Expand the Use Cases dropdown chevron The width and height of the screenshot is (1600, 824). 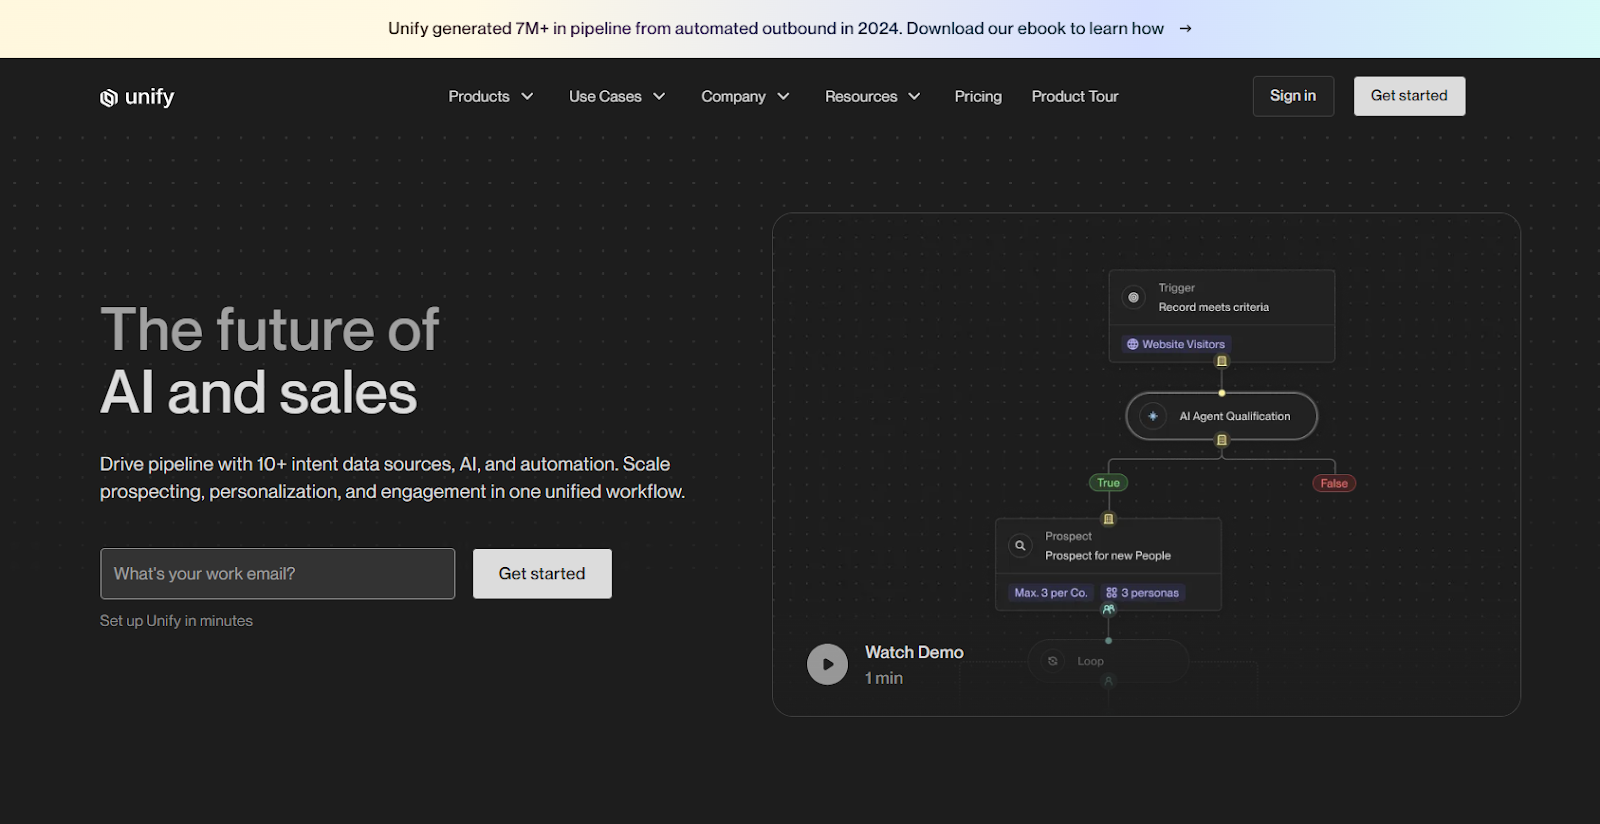click(x=659, y=97)
